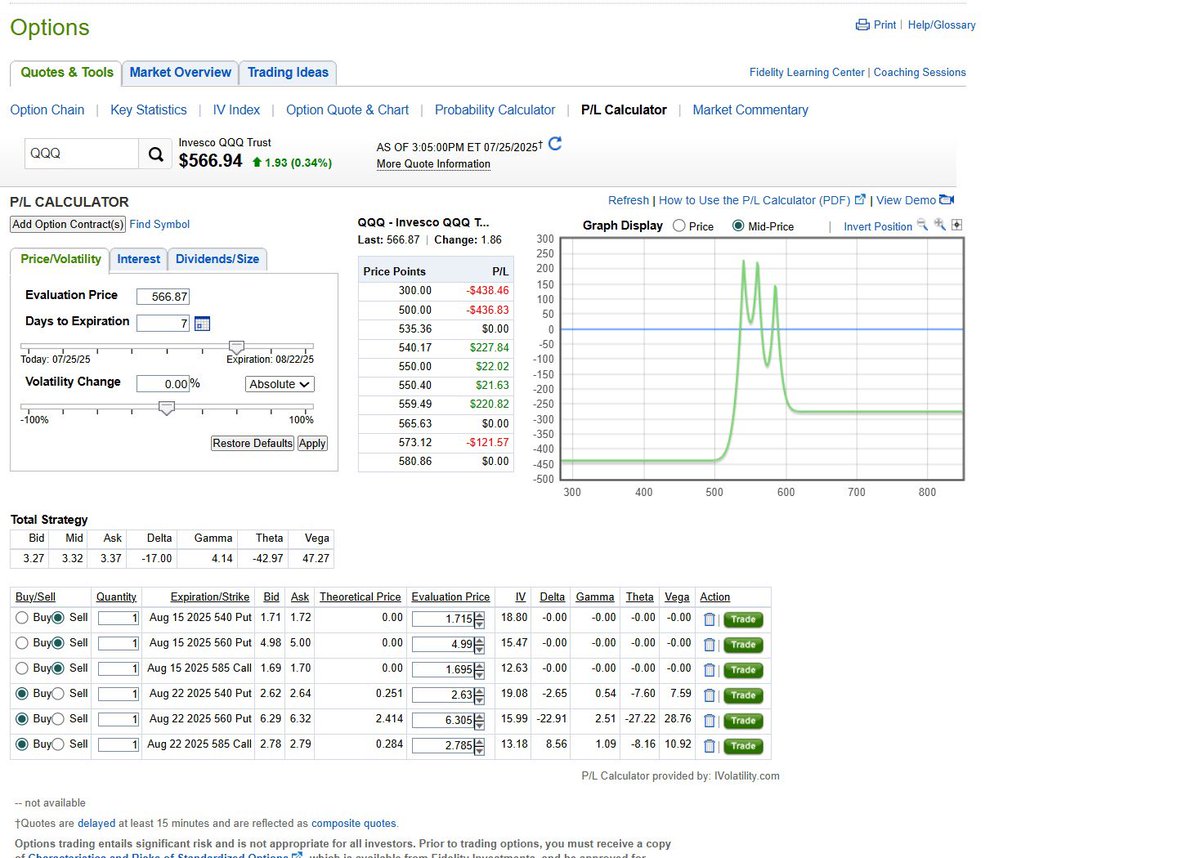Click Trade for Aug 15 2025 560 Put
This screenshot has width=1200, height=858.
743,644
